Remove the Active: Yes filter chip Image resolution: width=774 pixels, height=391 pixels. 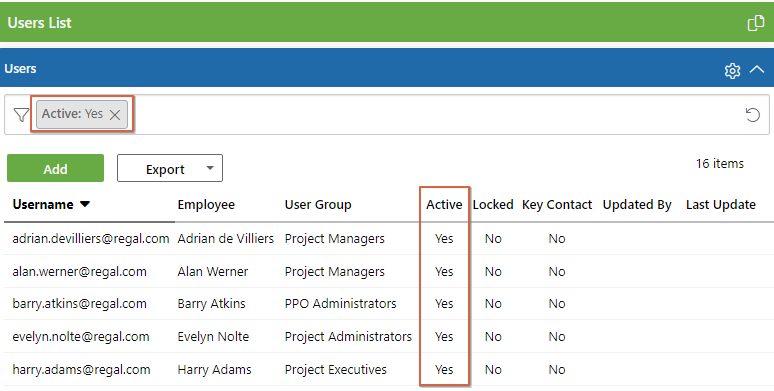point(115,115)
